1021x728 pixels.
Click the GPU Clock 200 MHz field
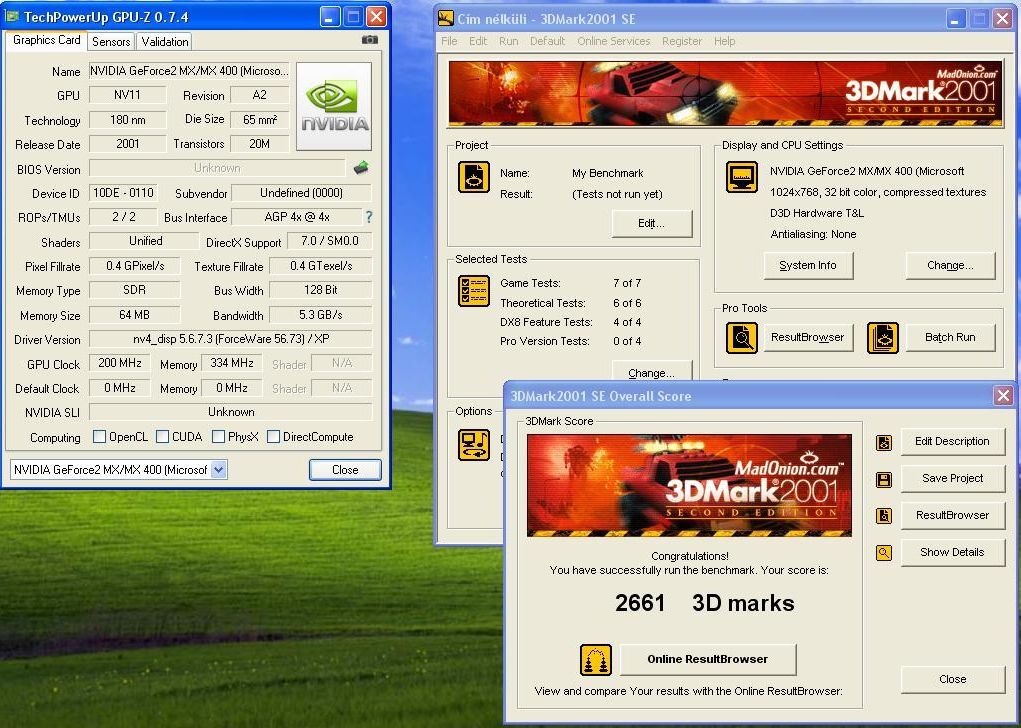(x=120, y=363)
